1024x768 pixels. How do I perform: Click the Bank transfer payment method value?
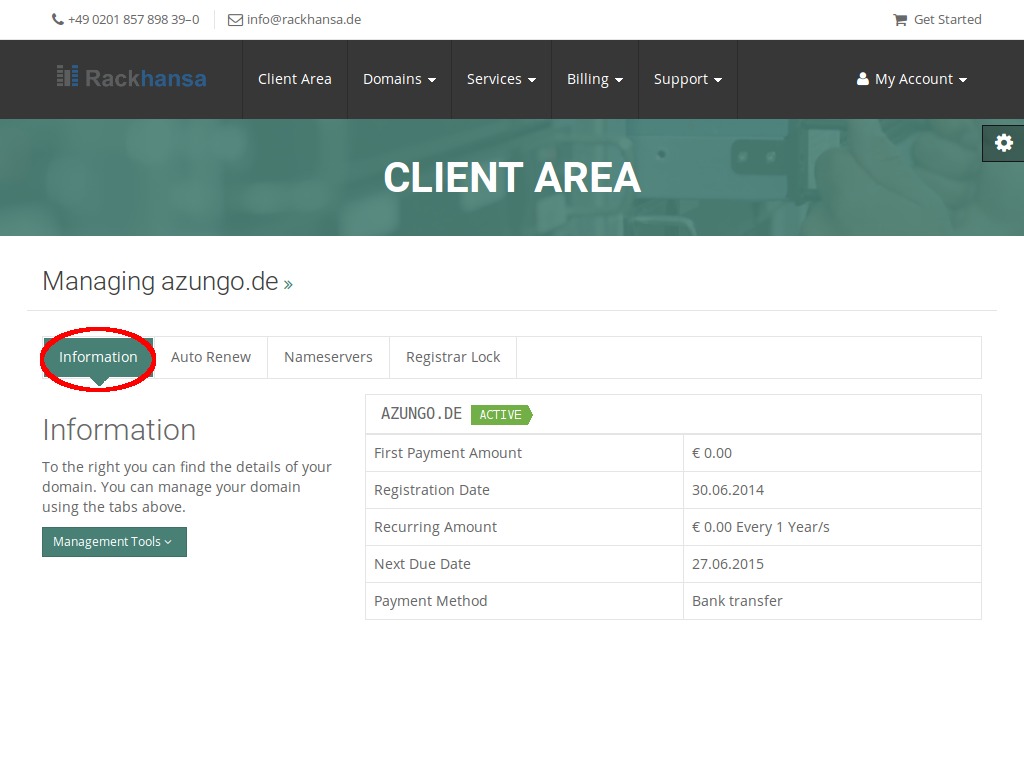737,601
